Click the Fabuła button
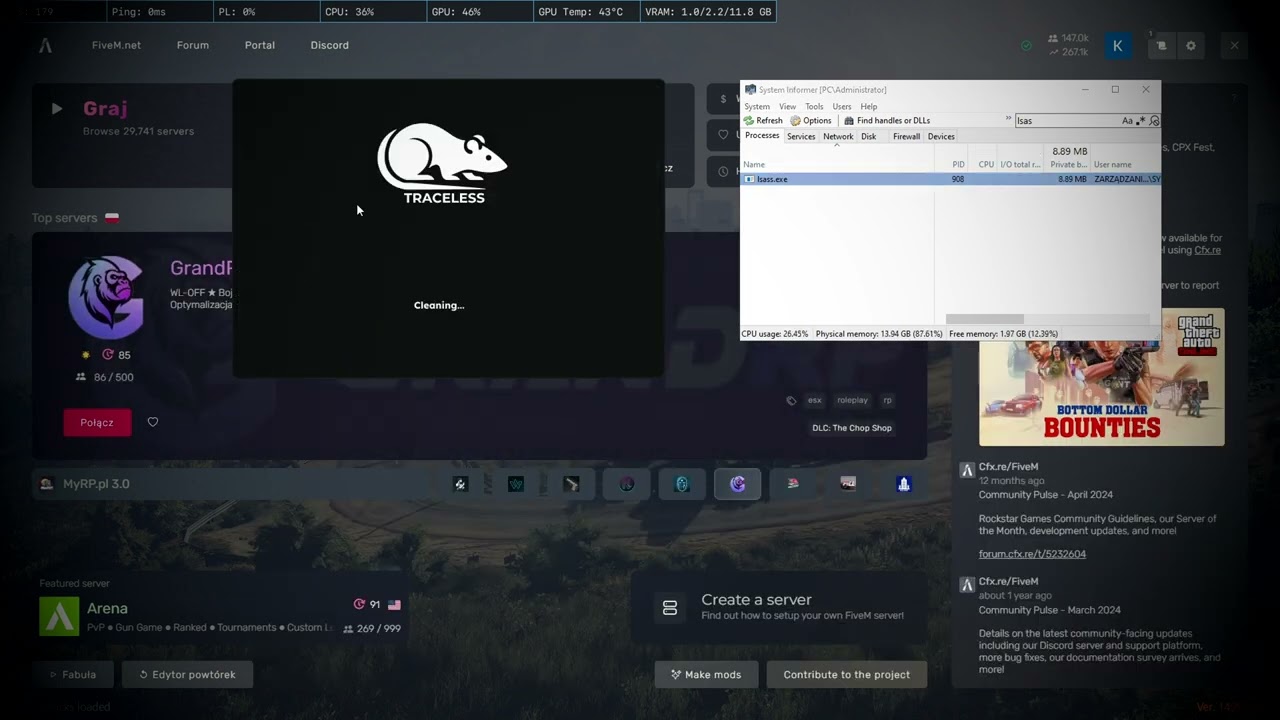1280x720 pixels. (73, 674)
